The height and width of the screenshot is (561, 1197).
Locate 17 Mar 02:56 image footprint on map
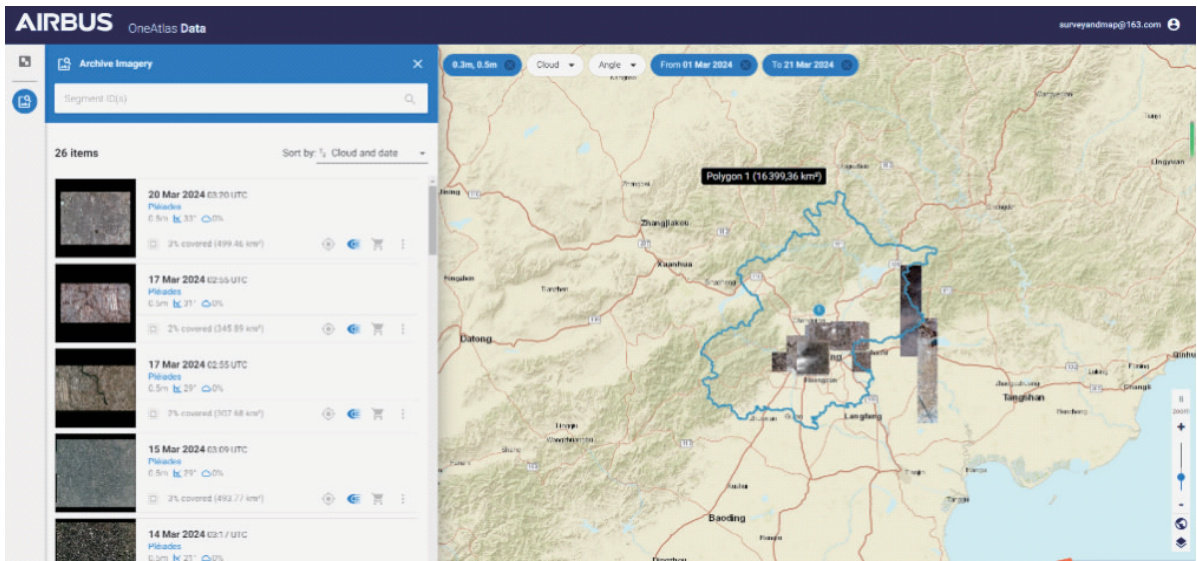[328, 328]
